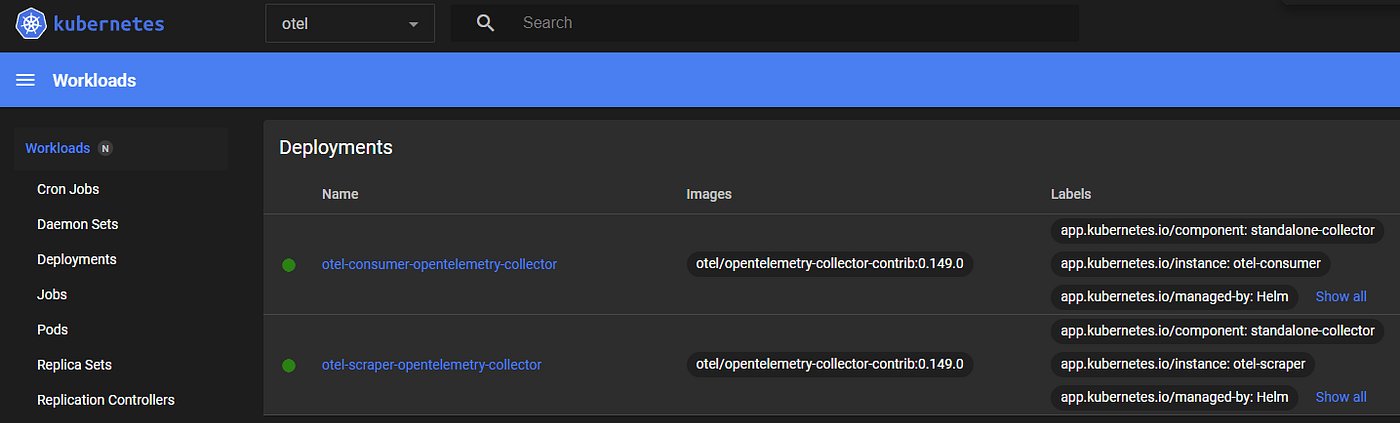Click the green status dot for otel-consumer
This screenshot has width=1400, height=423.
pos(289,265)
